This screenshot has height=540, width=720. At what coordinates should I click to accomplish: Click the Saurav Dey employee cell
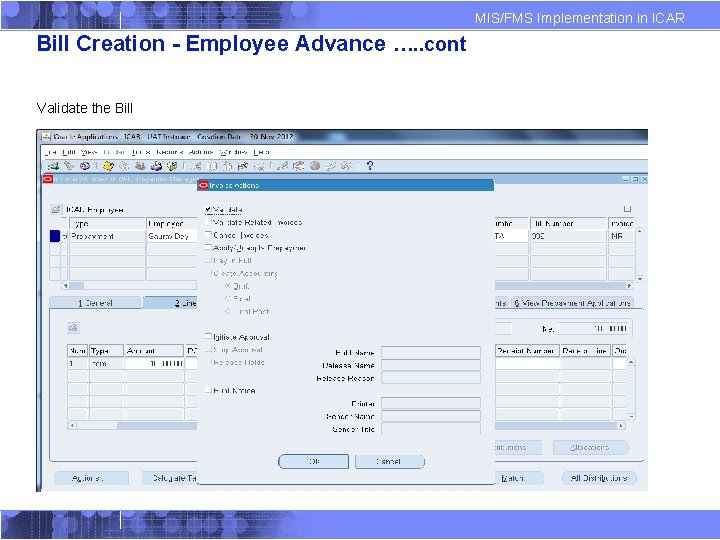pyautogui.click(x=172, y=236)
